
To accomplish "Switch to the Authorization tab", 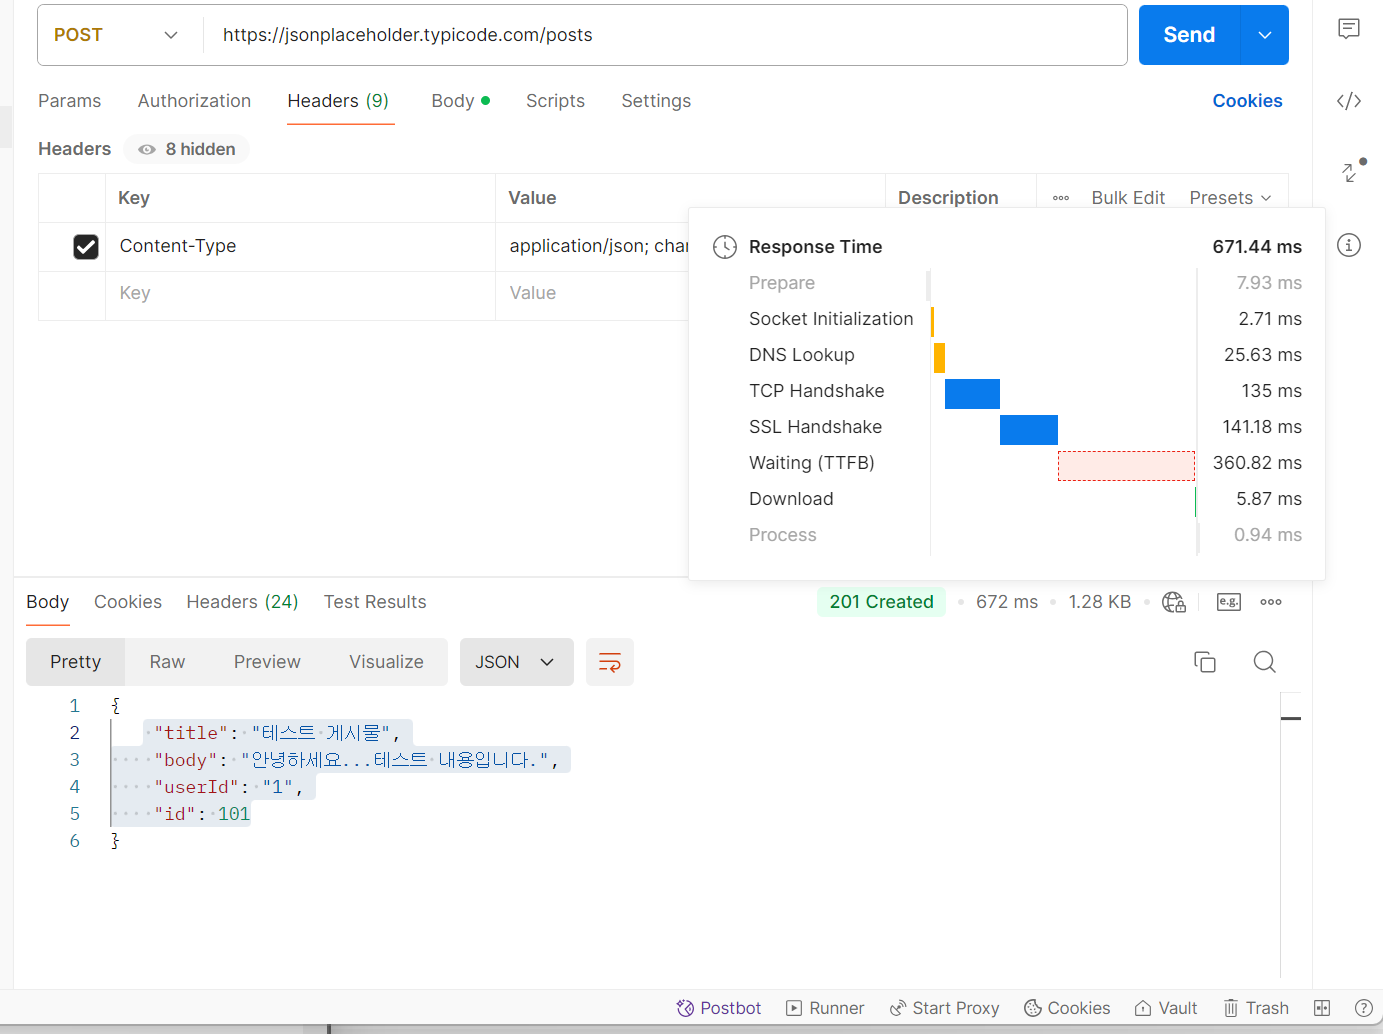I will tap(194, 101).
